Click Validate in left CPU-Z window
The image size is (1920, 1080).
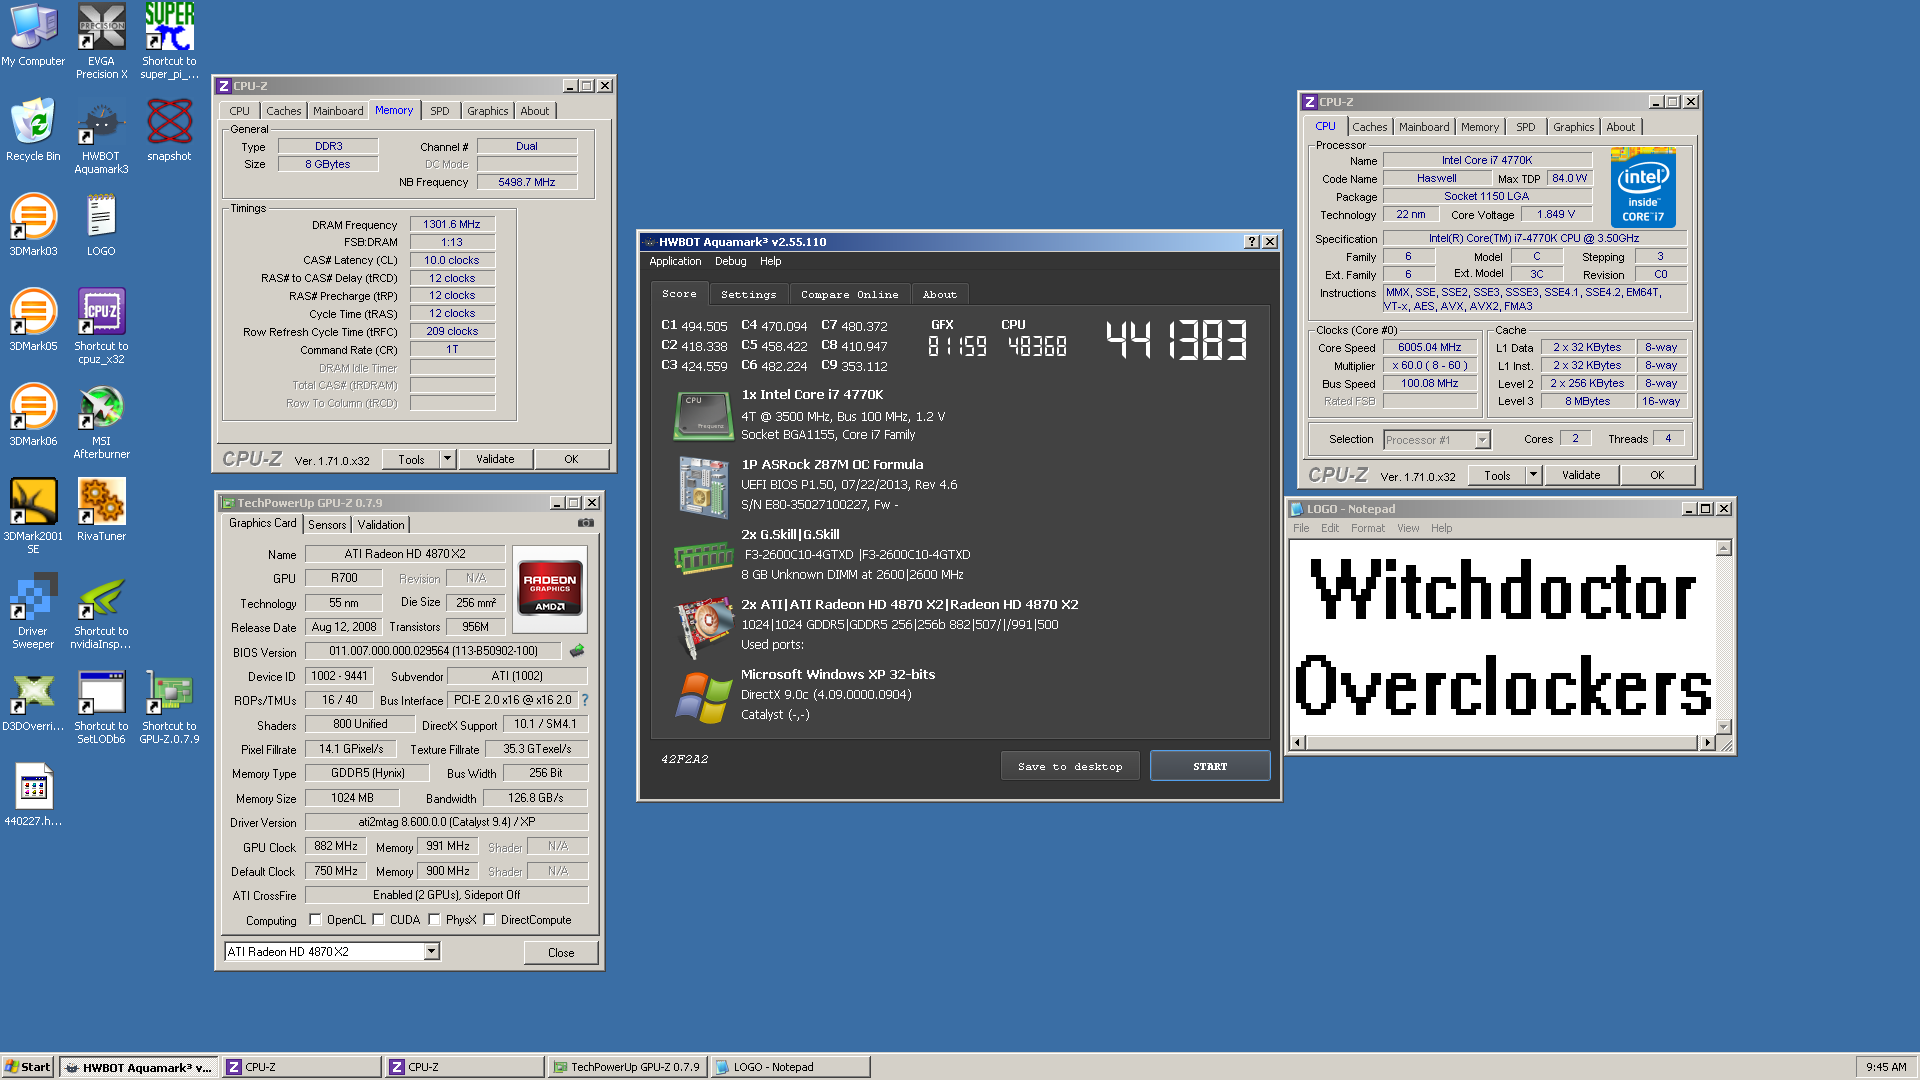(495, 459)
